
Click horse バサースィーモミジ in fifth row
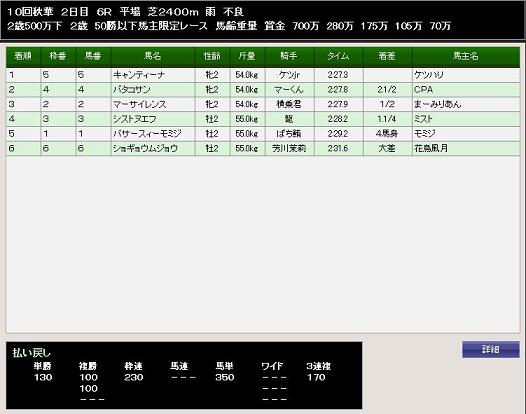pyautogui.click(x=147, y=134)
